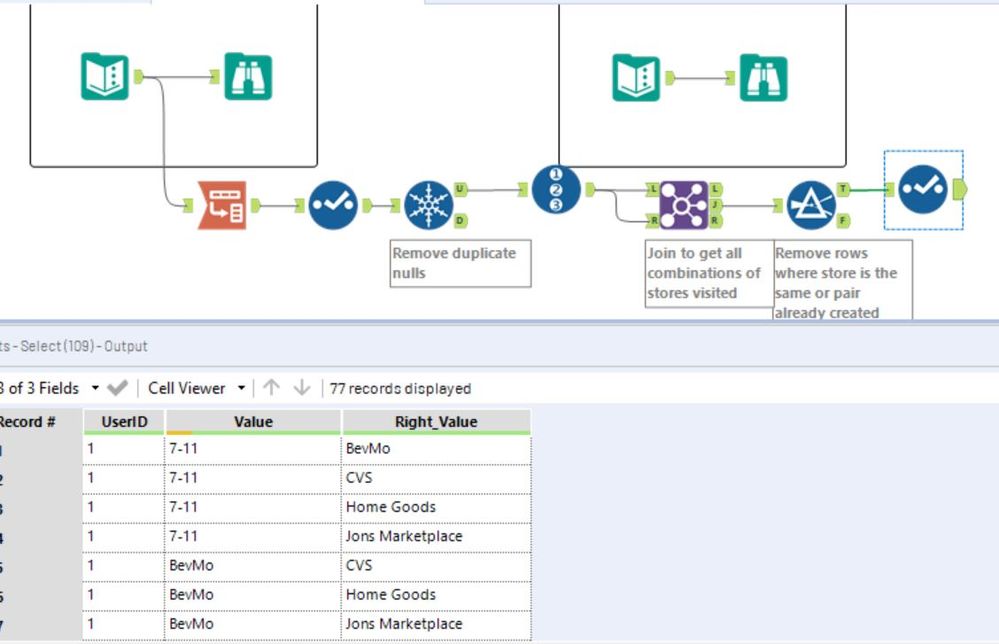This screenshot has width=999, height=644.
Task: Go to next record with down arrow
Action: pyautogui.click(x=302, y=387)
